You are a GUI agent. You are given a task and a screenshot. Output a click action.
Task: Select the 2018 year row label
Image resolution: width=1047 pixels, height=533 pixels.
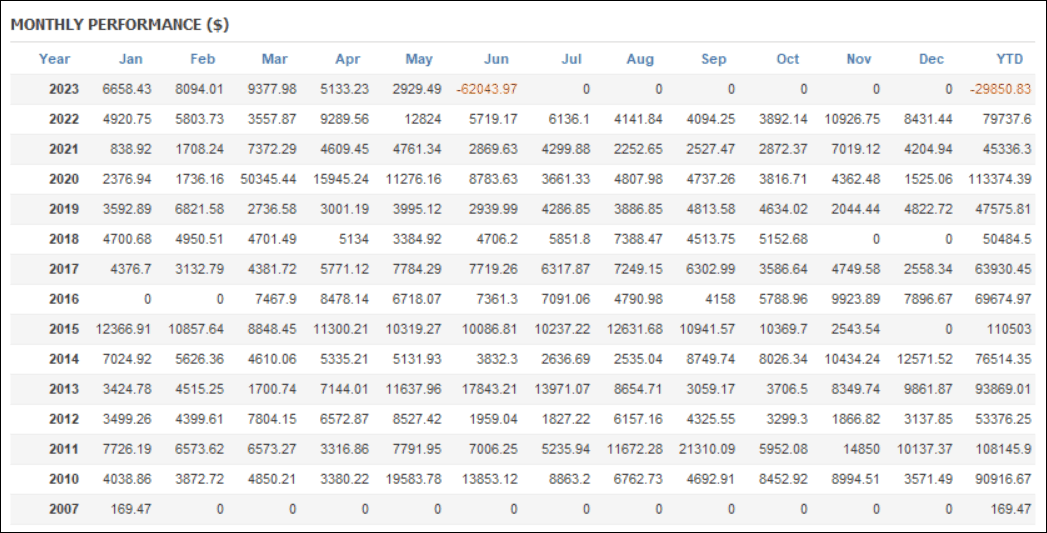pos(63,238)
